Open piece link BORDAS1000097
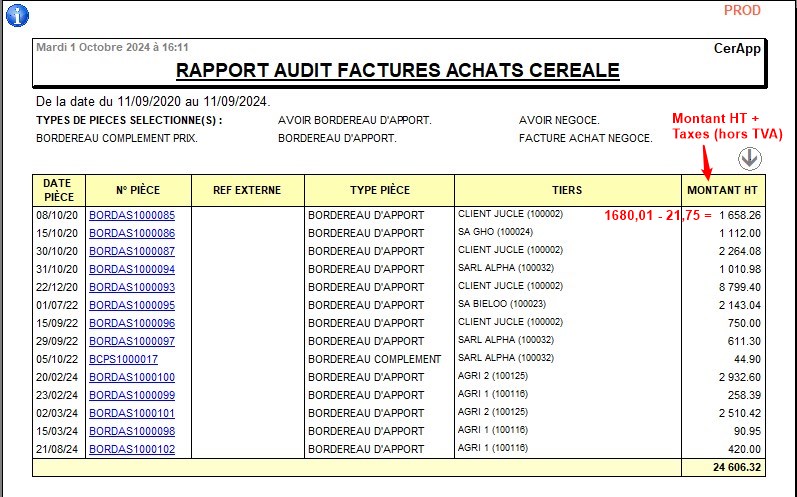Viewport: 797px width, 497px height. coord(131,341)
